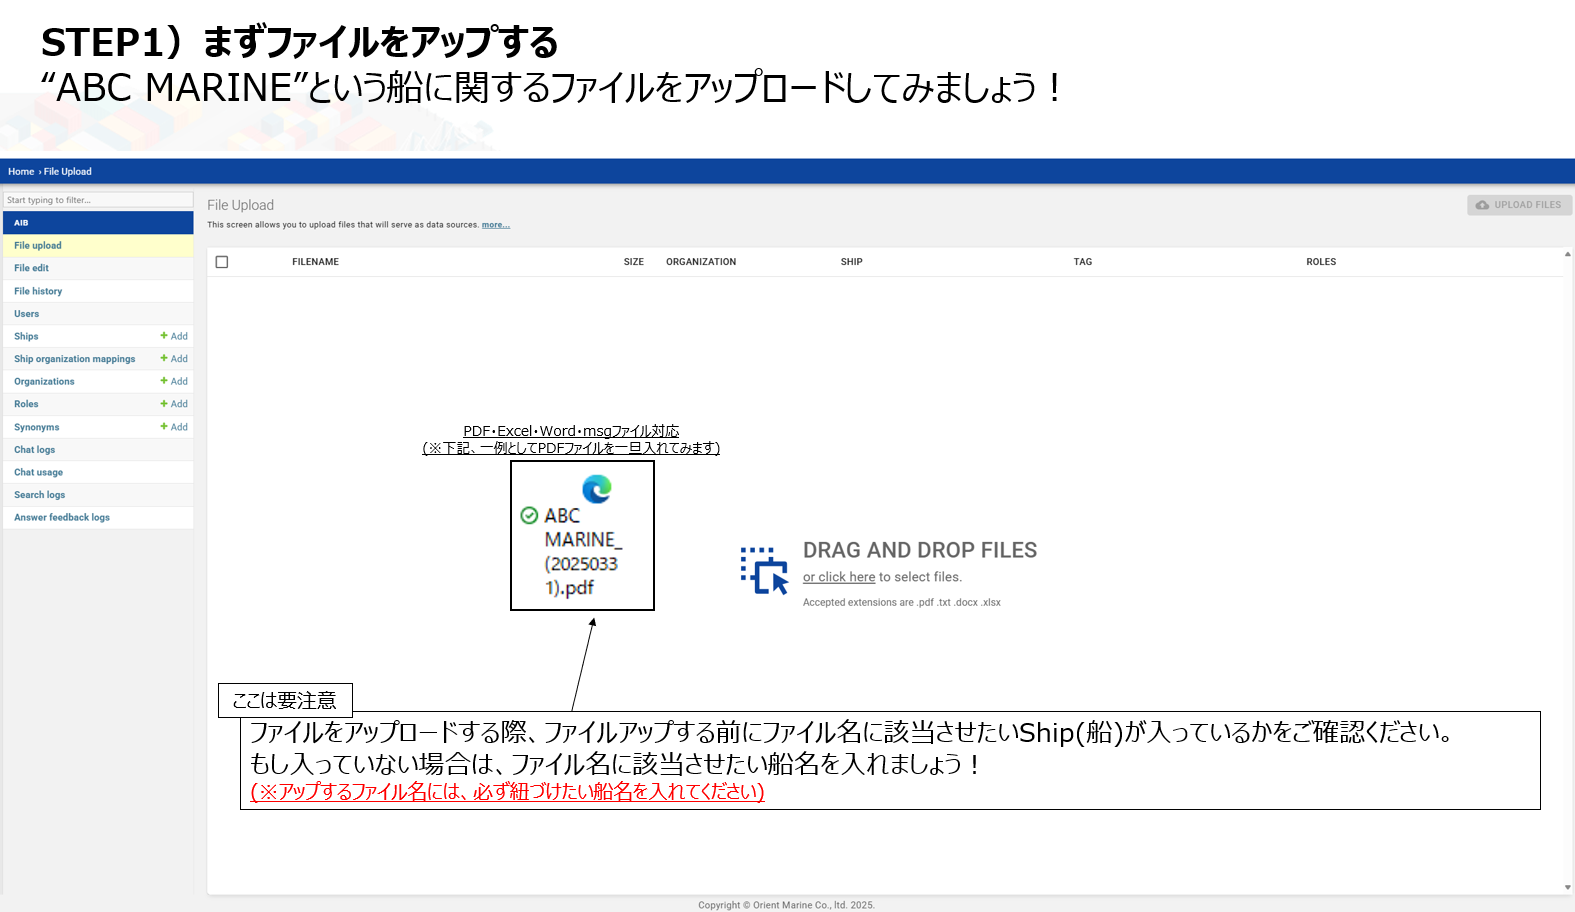Add a new Synonym entry

pyautogui.click(x=174, y=427)
